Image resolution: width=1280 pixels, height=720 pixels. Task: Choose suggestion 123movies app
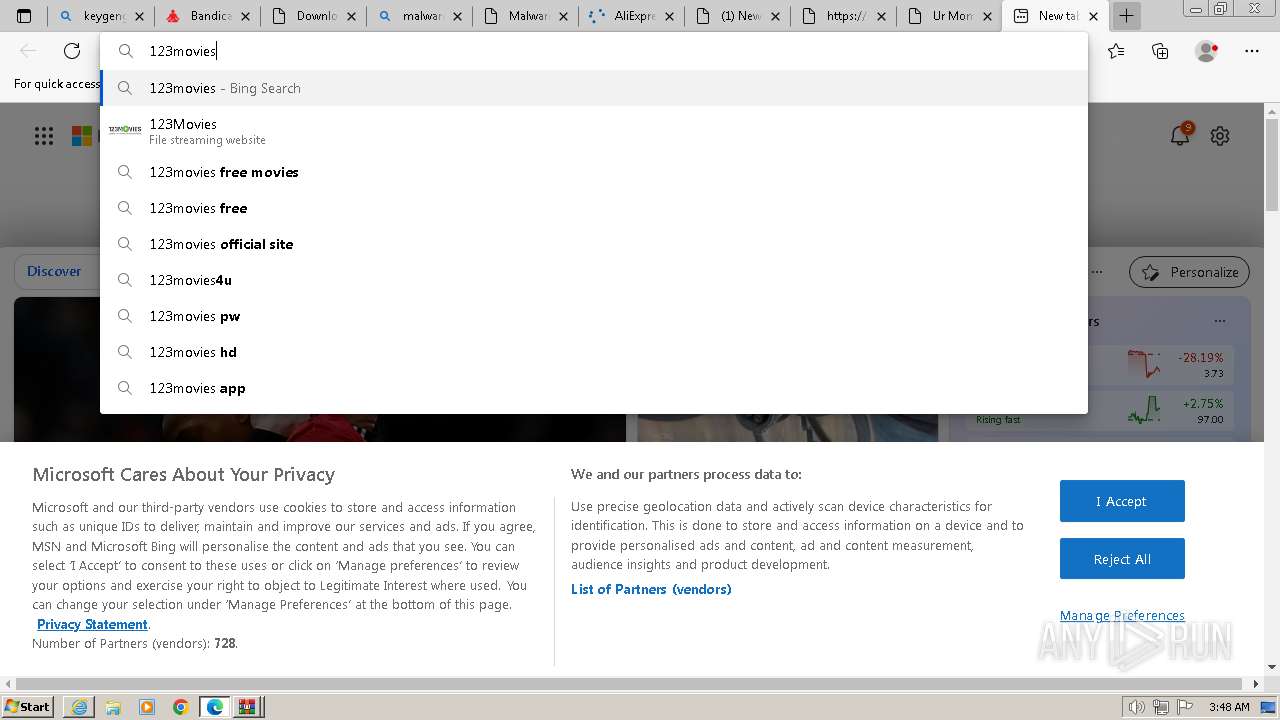594,388
